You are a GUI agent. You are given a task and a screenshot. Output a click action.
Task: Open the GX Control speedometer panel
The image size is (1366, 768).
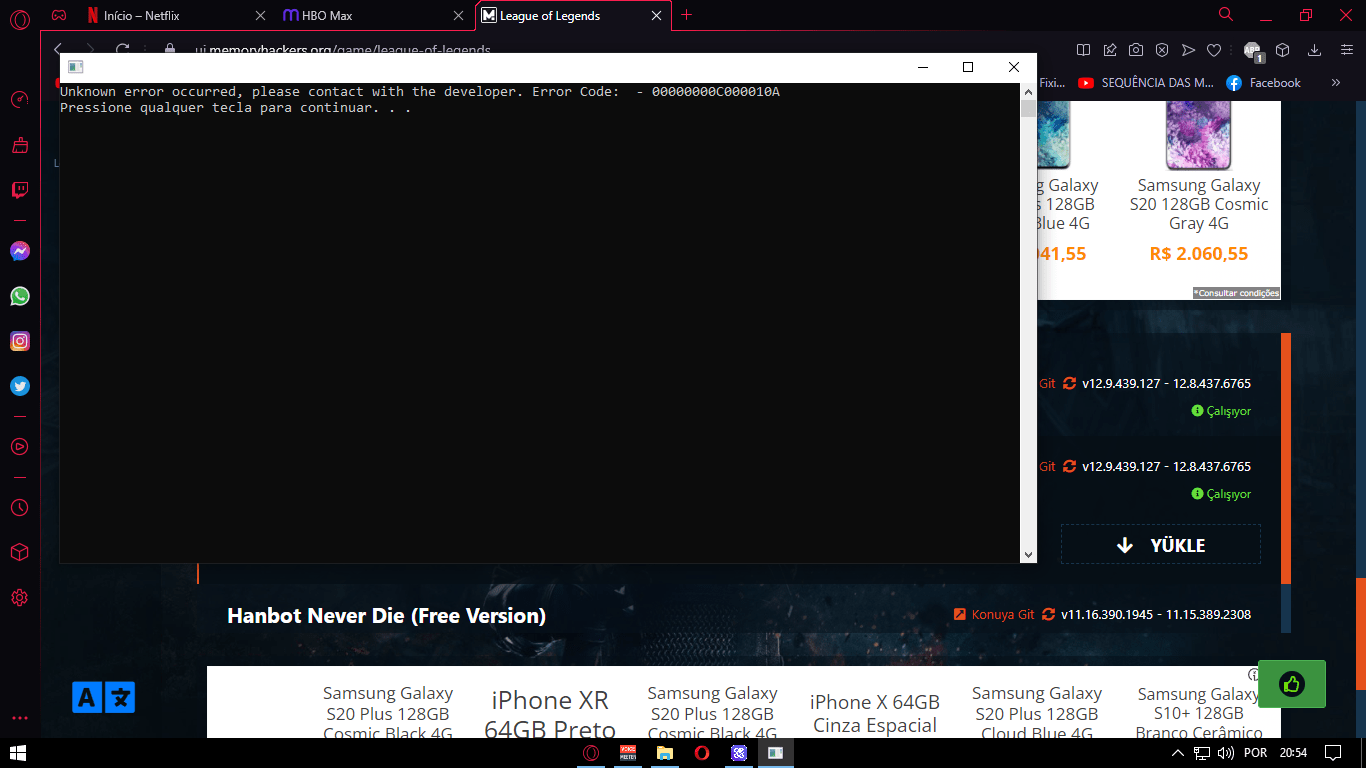click(x=20, y=100)
